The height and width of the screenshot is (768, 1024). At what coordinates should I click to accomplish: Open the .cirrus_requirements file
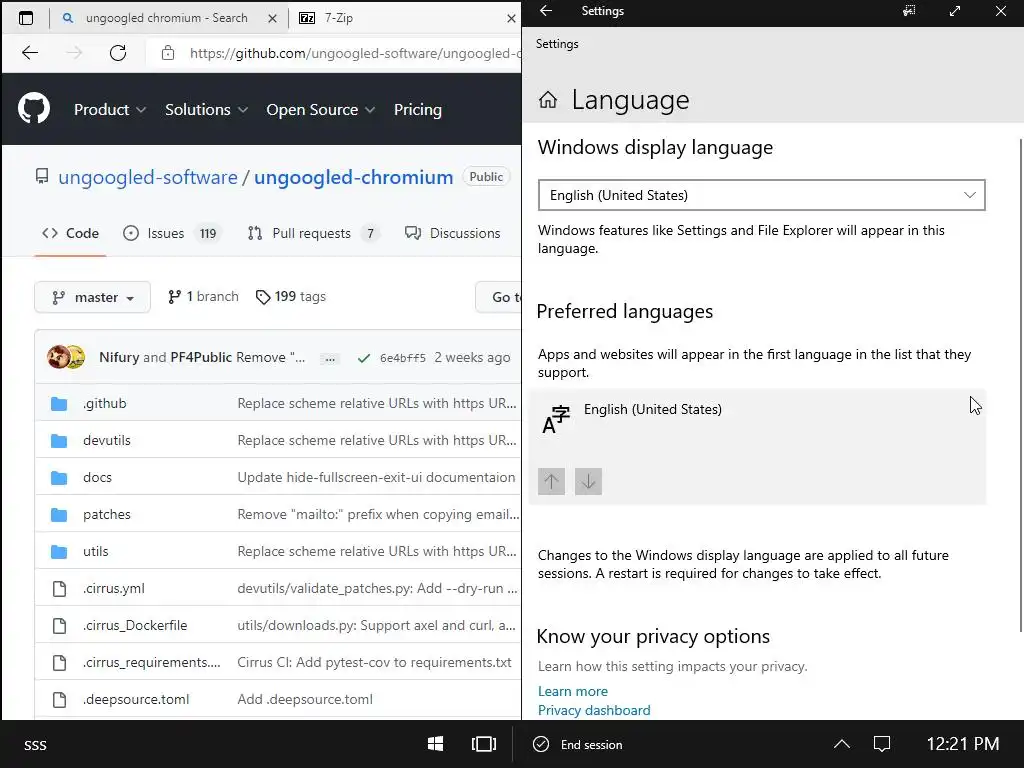pyautogui.click(x=152, y=662)
